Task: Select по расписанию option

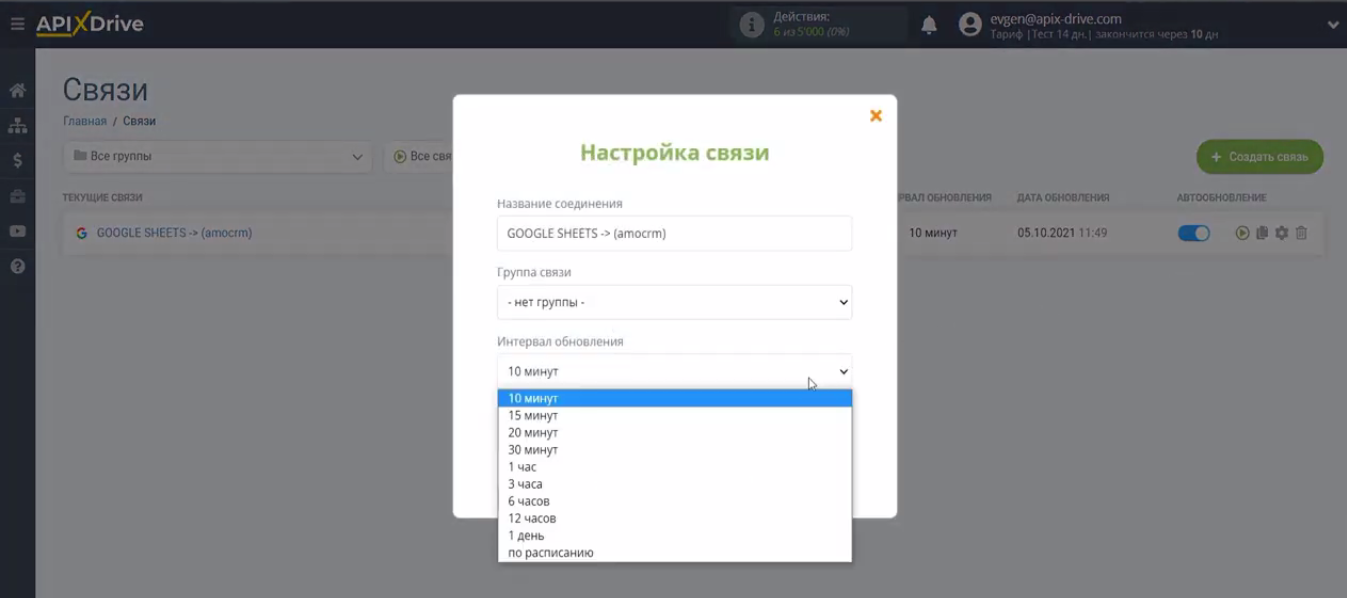Action: 674,552
